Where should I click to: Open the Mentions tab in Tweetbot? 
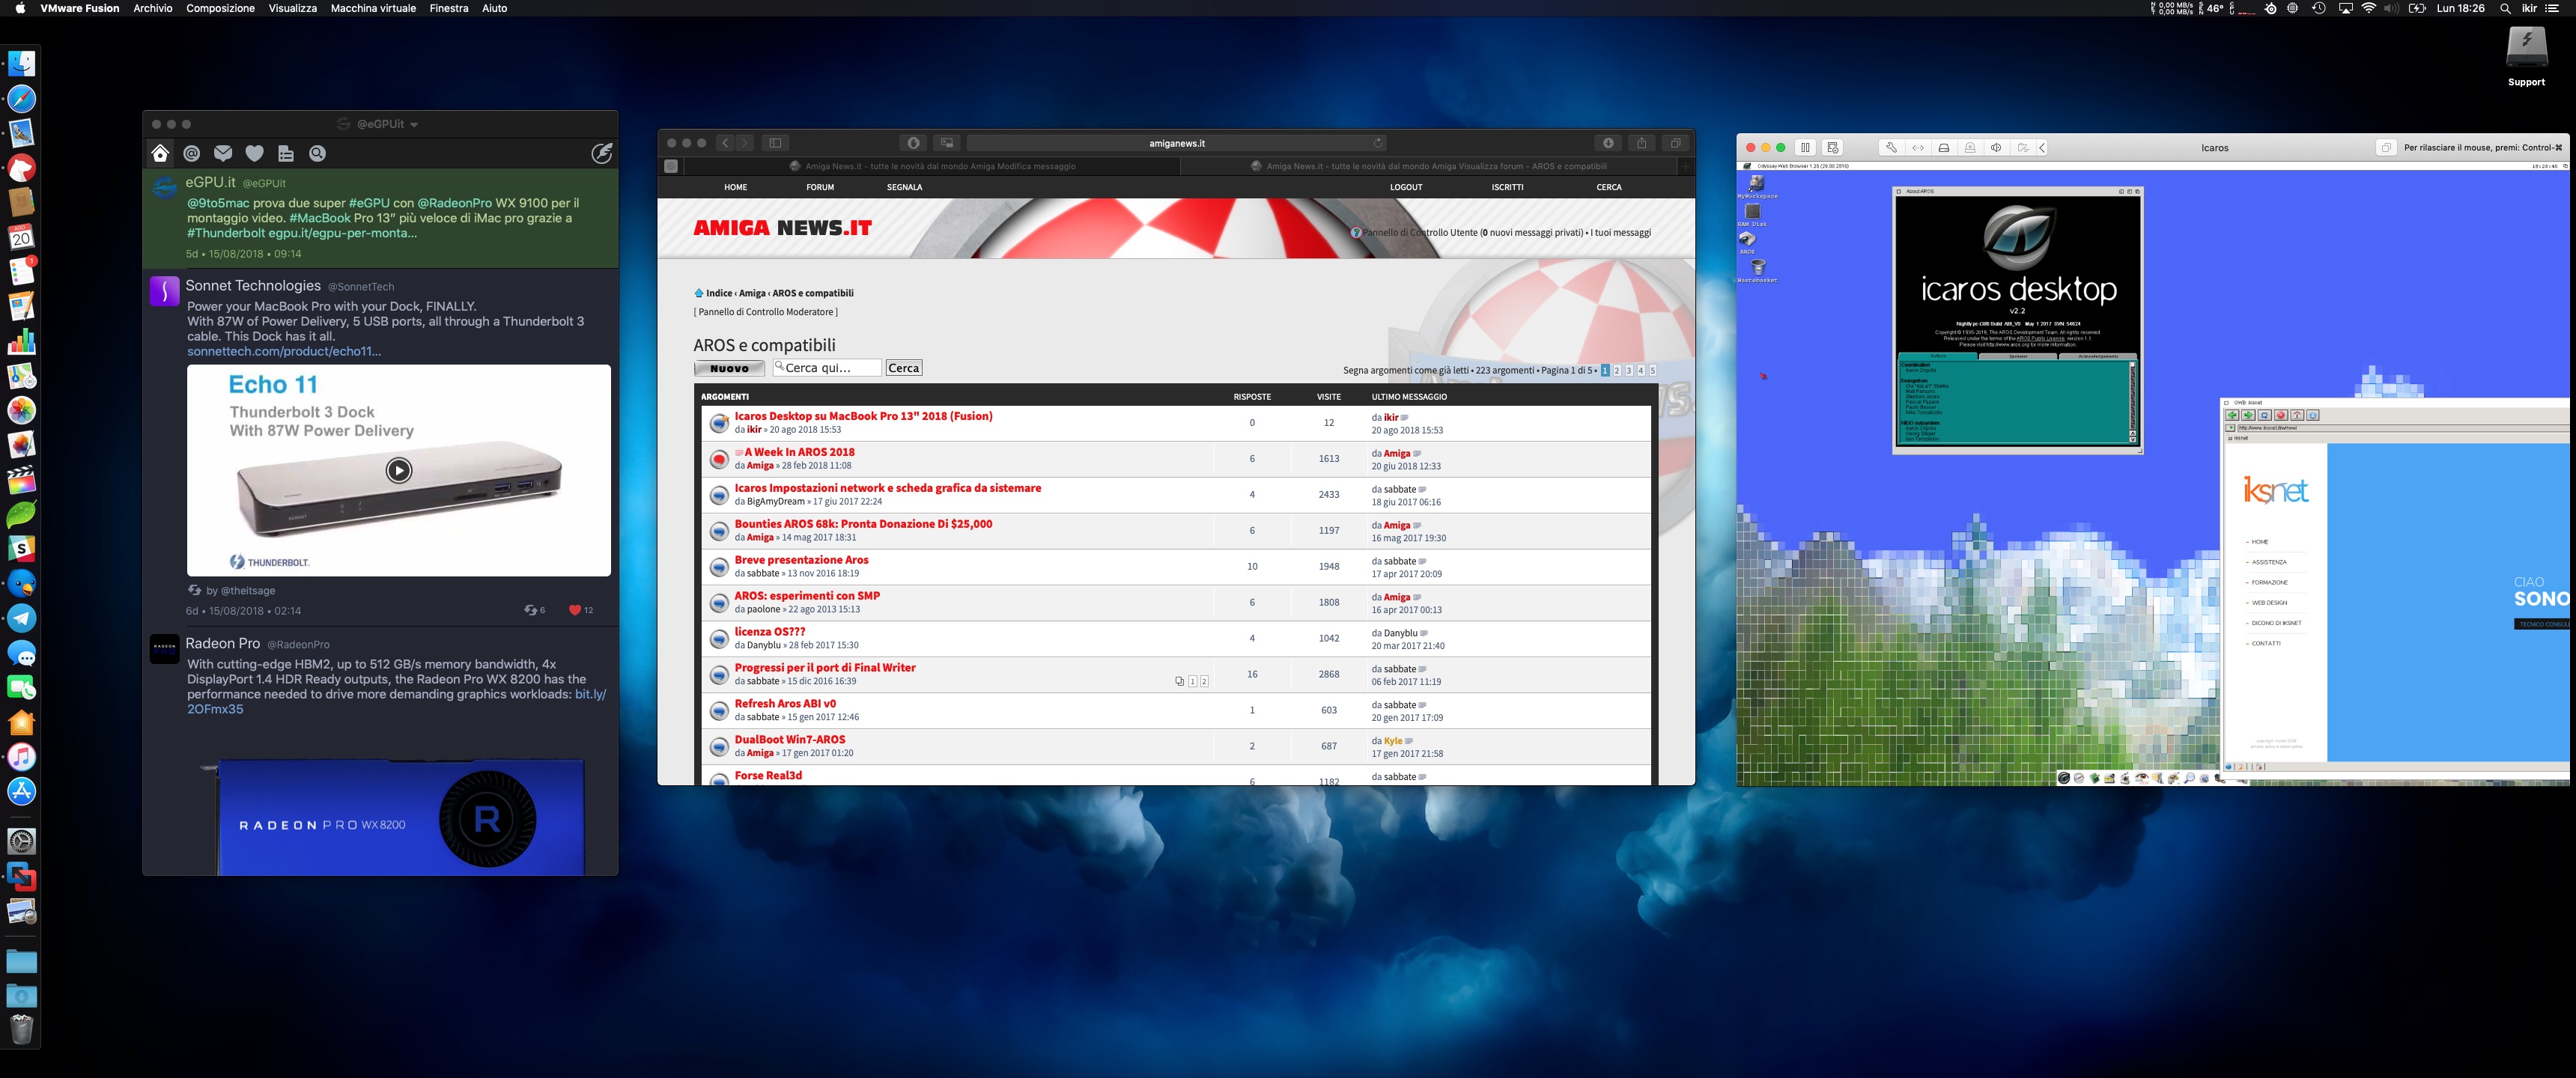(x=192, y=153)
